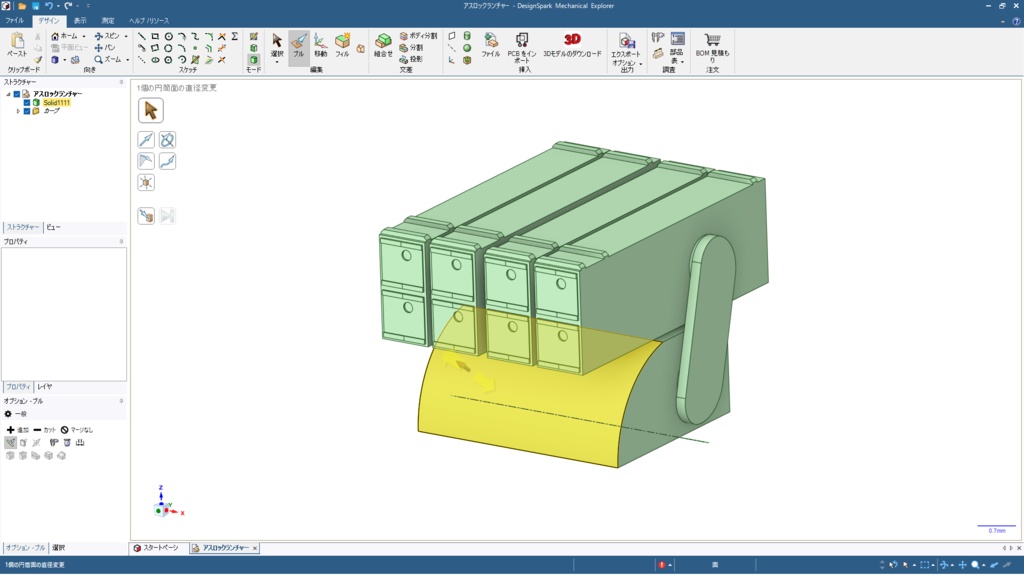
Task: Click the パン (Pan) view tool
Action: pyautogui.click(x=104, y=48)
